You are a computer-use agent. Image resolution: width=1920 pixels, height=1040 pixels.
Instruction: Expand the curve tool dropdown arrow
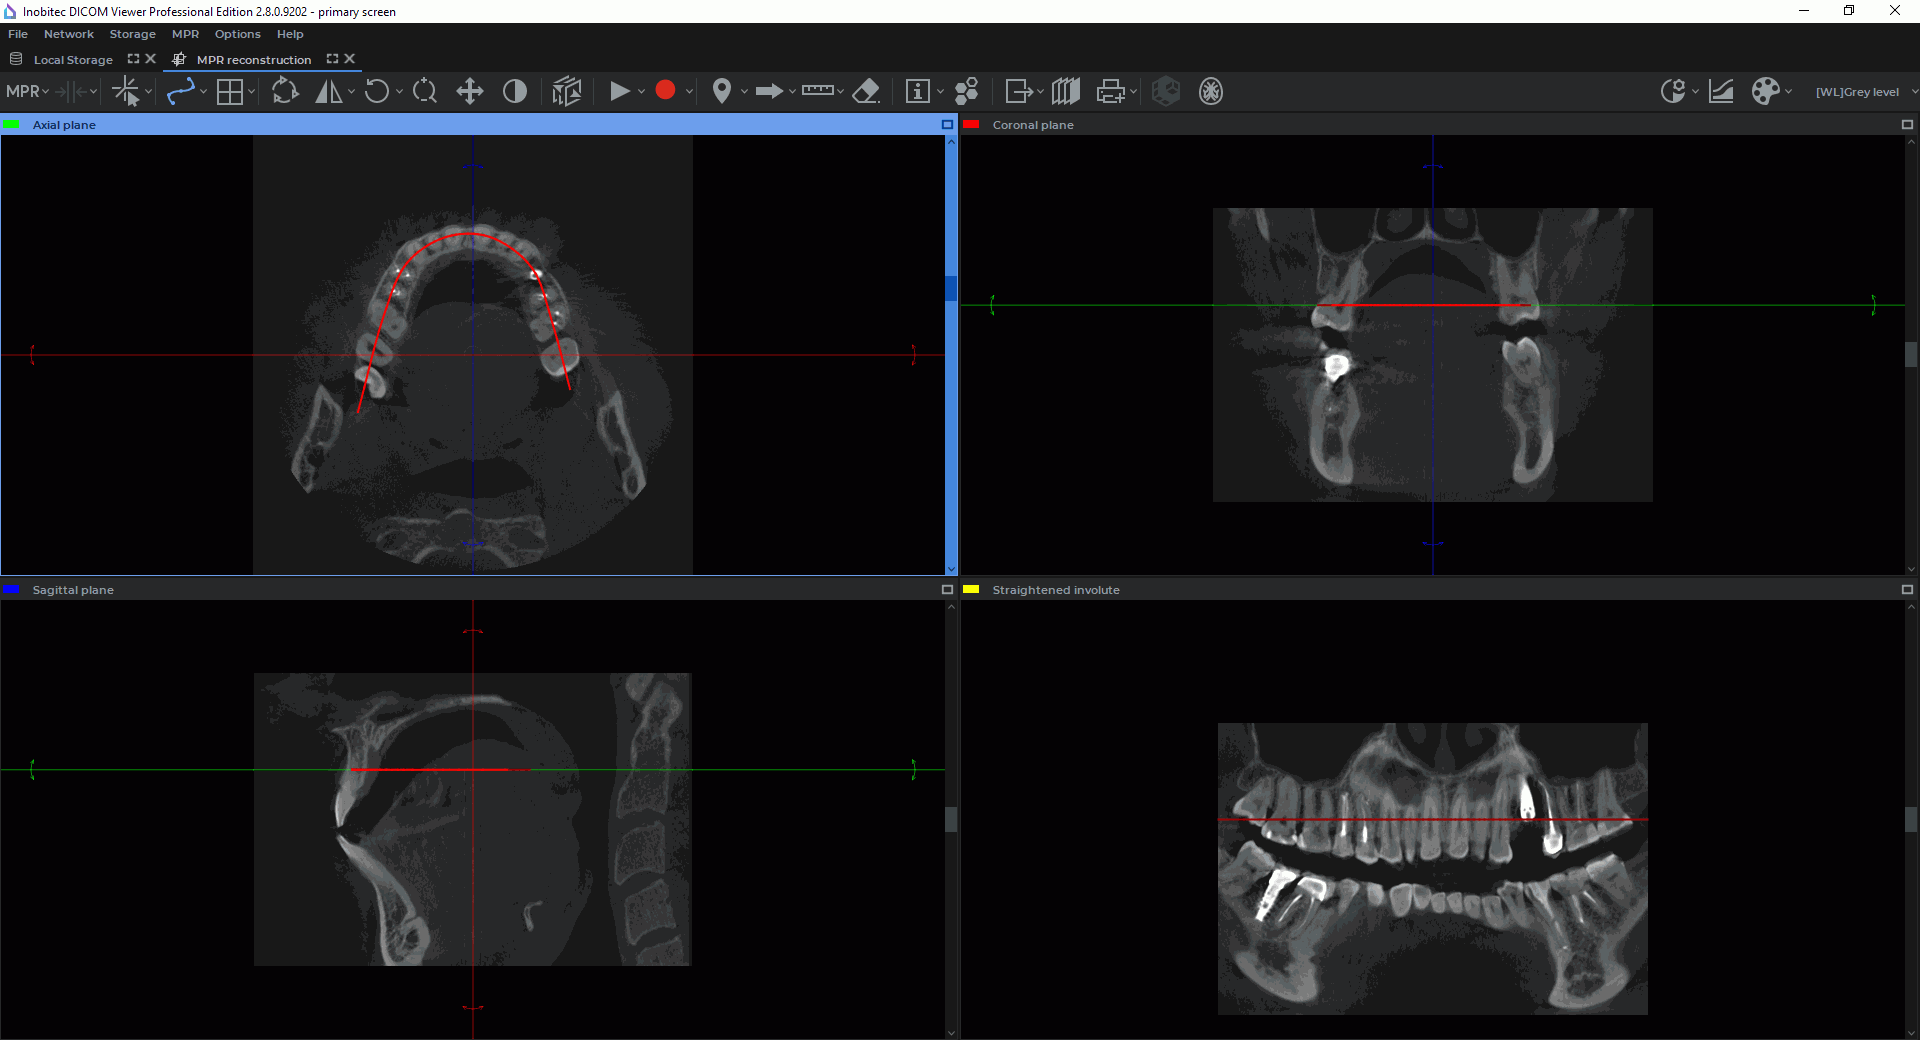point(203,92)
